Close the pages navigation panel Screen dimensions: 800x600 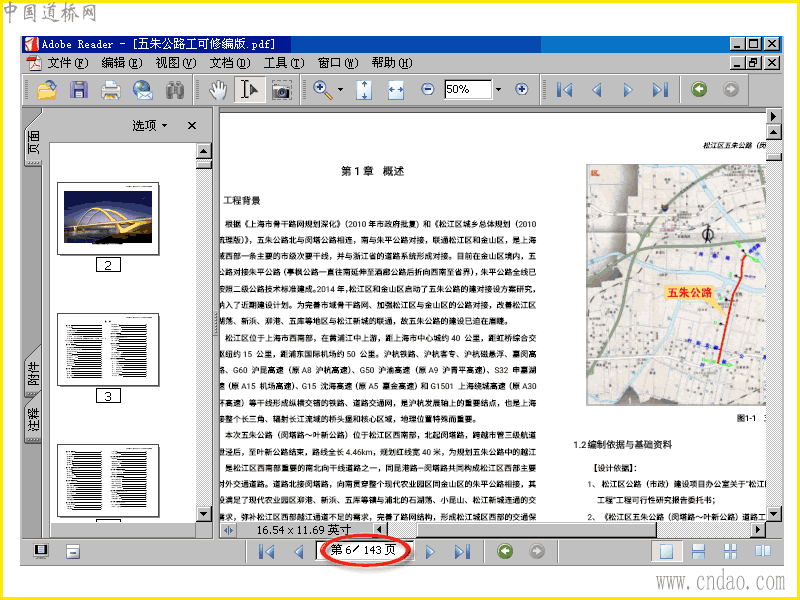point(192,125)
